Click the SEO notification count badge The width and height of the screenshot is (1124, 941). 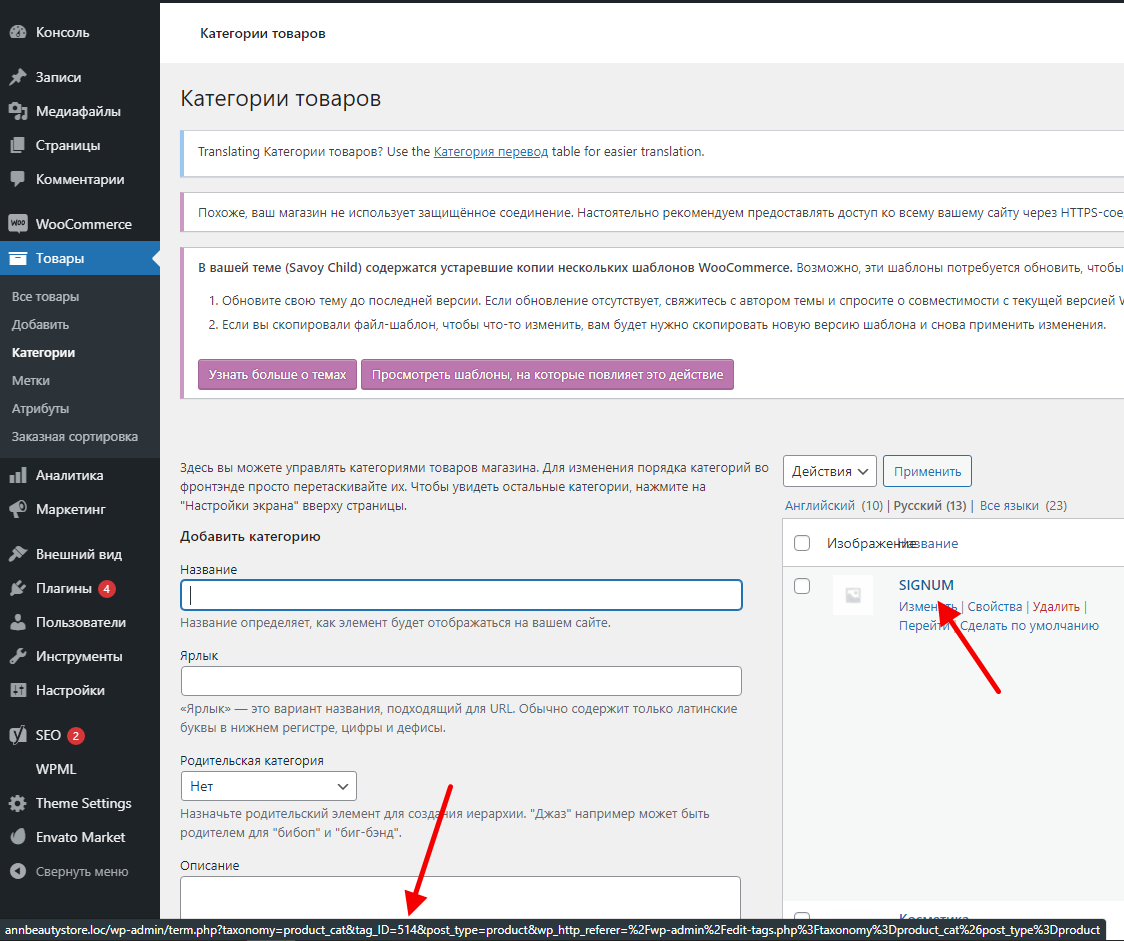[x=76, y=736]
